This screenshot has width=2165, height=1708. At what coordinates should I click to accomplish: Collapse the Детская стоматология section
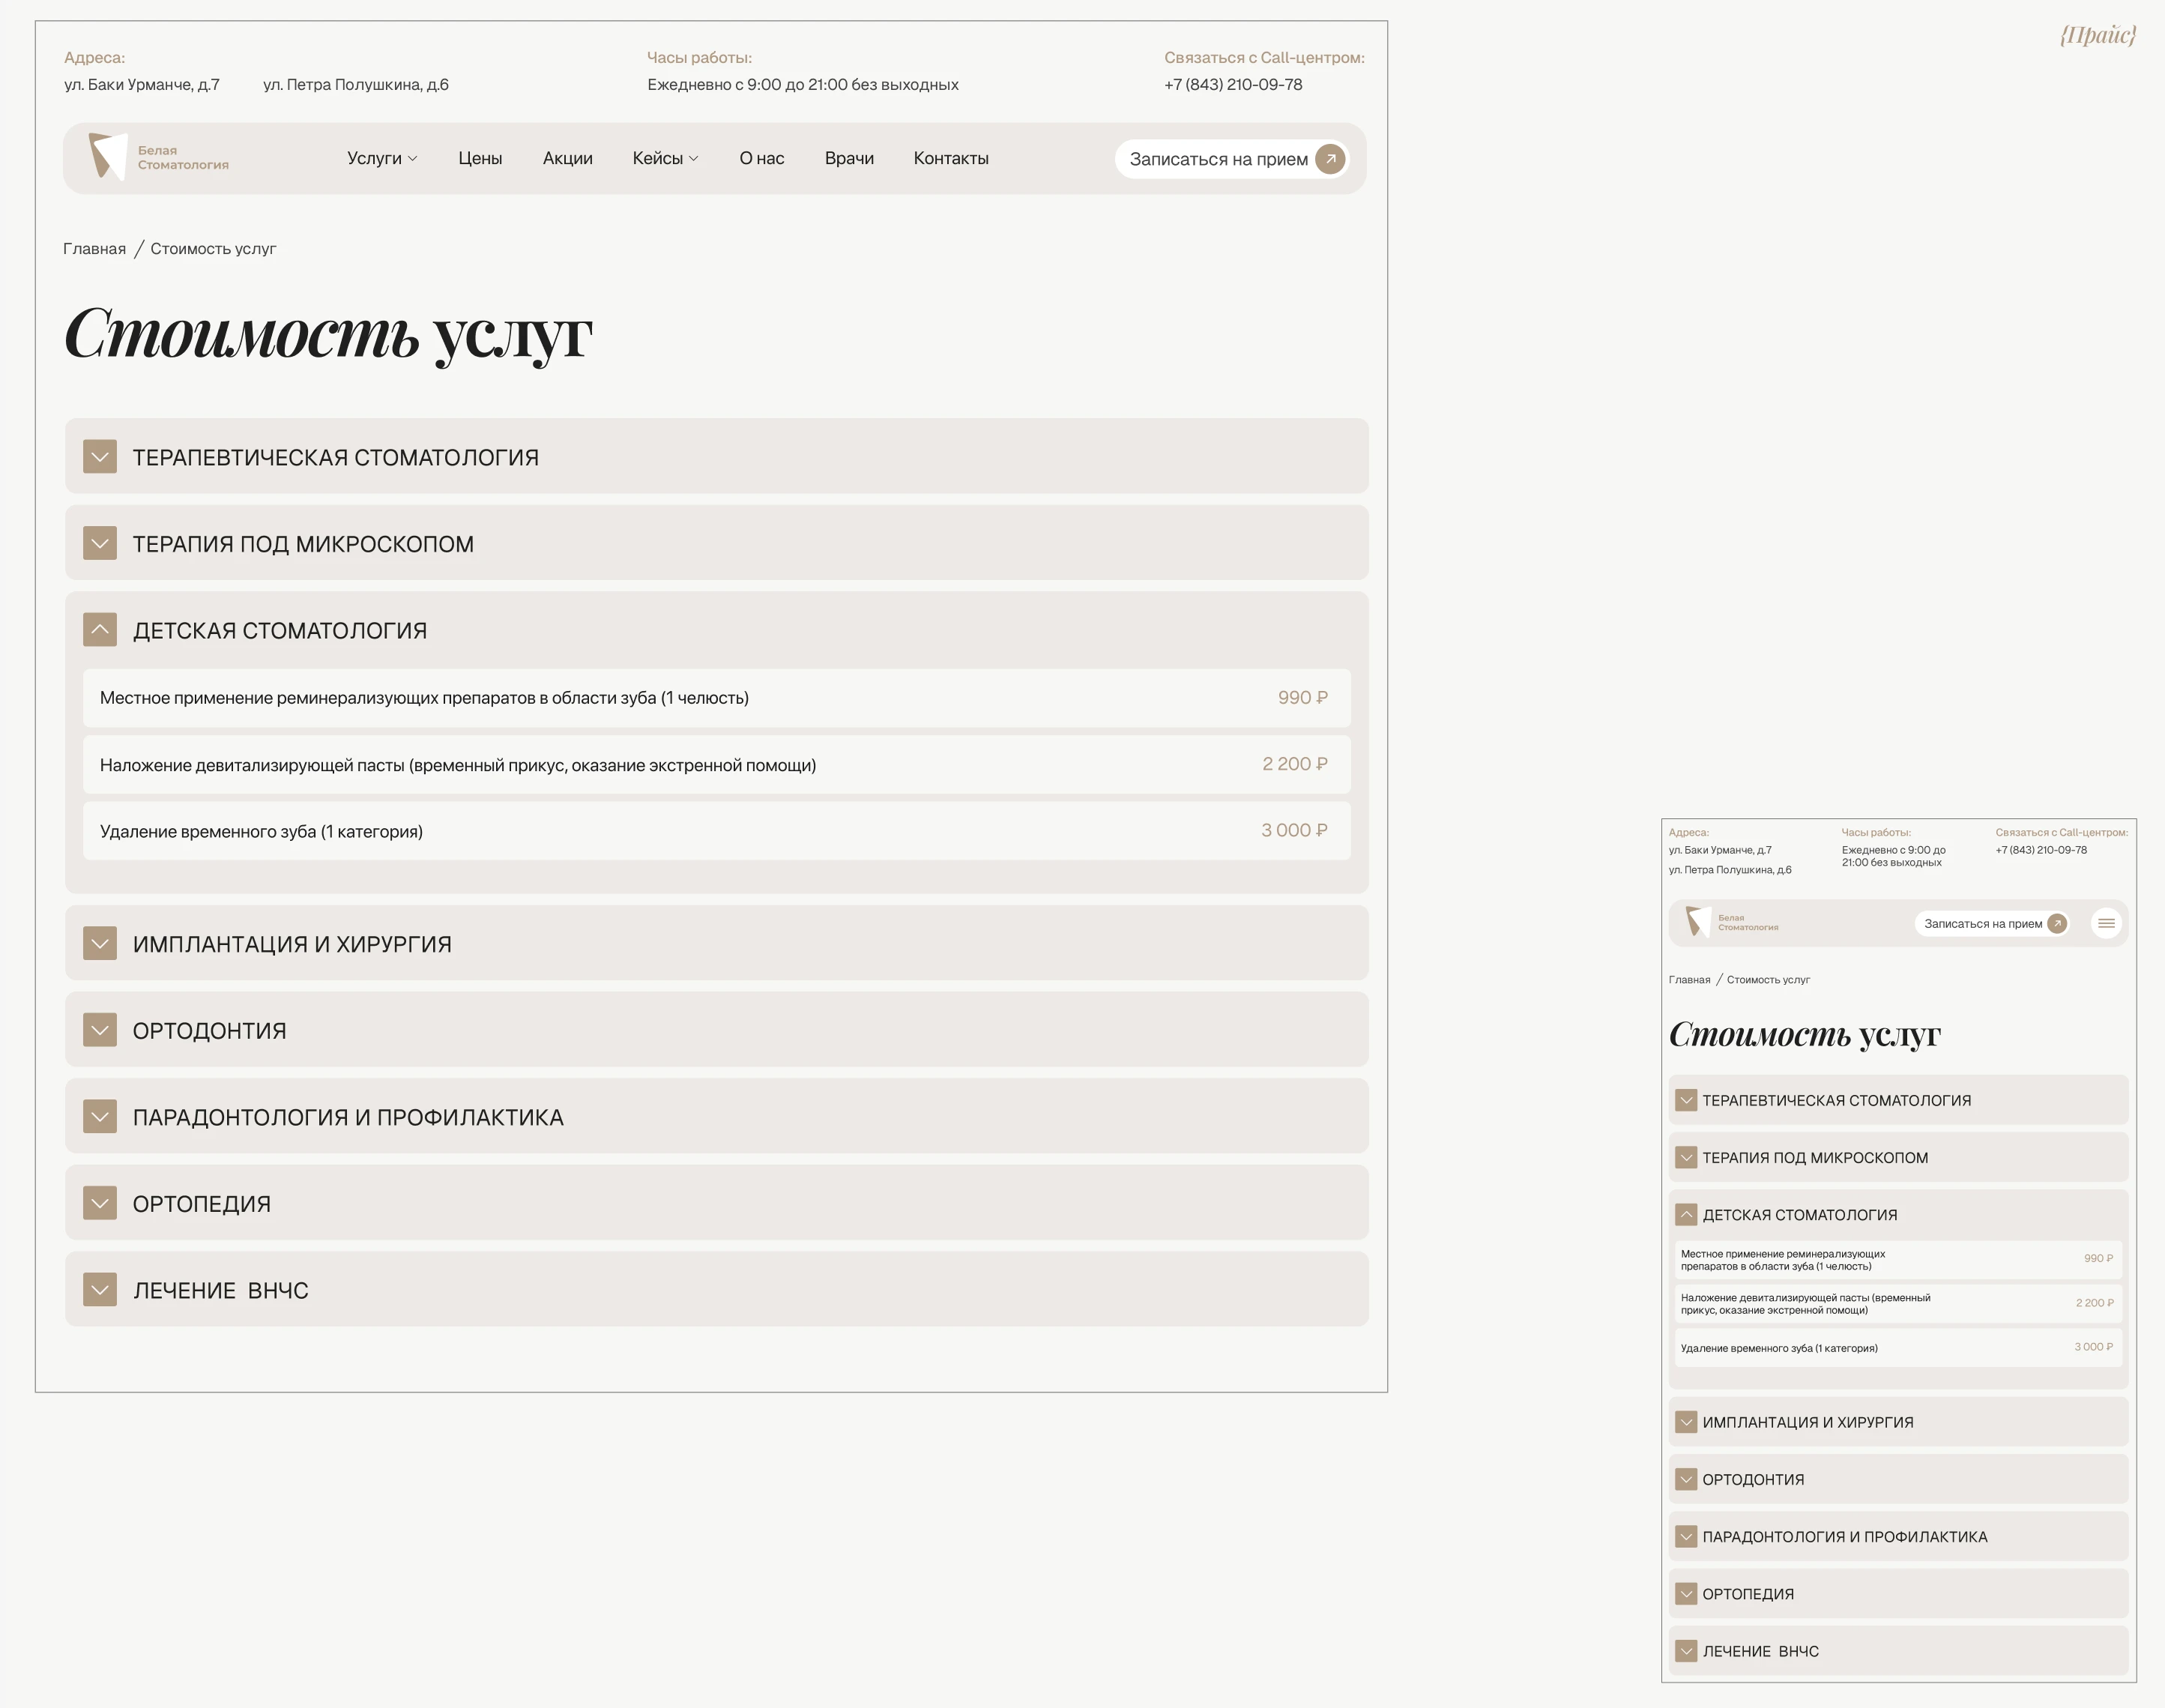click(x=99, y=630)
